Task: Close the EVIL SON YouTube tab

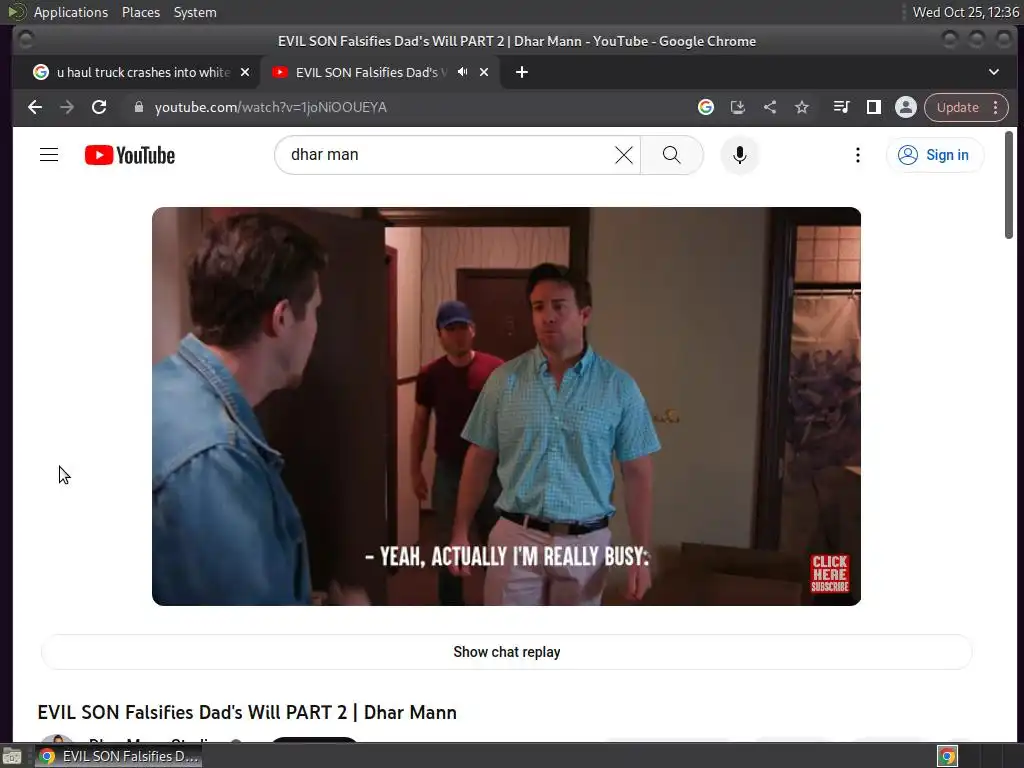Action: point(484,72)
